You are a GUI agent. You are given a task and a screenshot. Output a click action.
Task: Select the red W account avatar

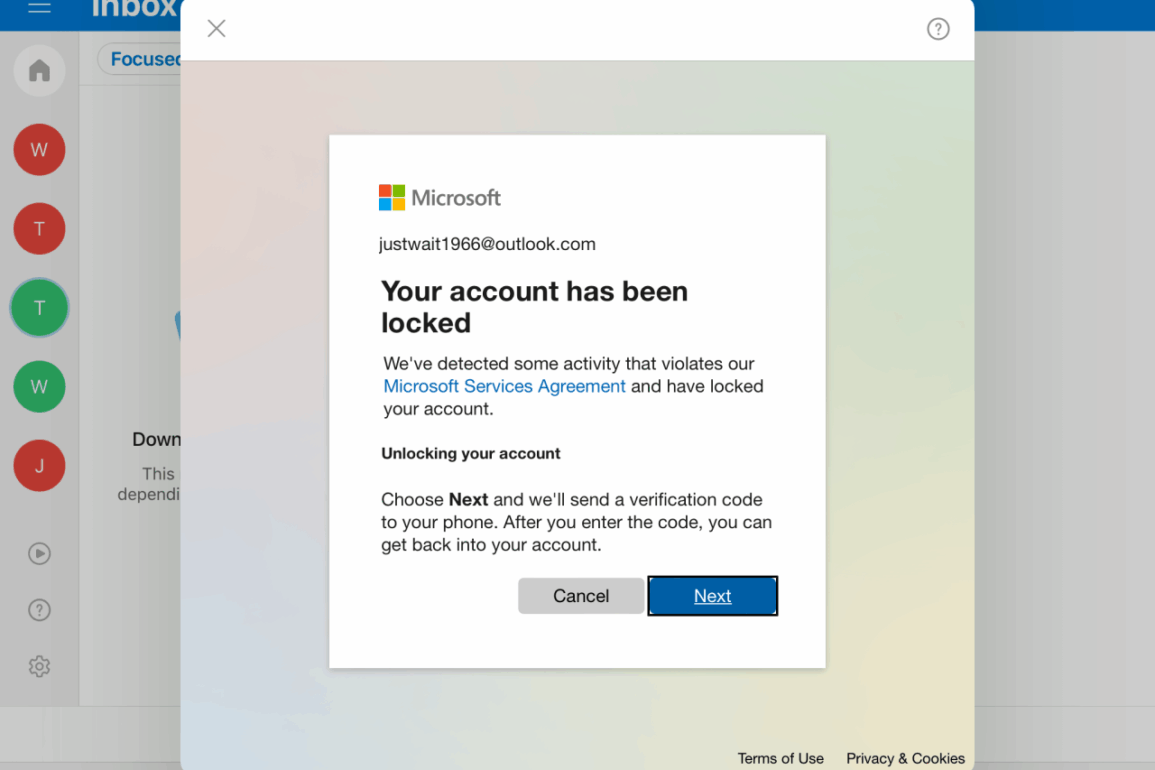[x=39, y=150]
